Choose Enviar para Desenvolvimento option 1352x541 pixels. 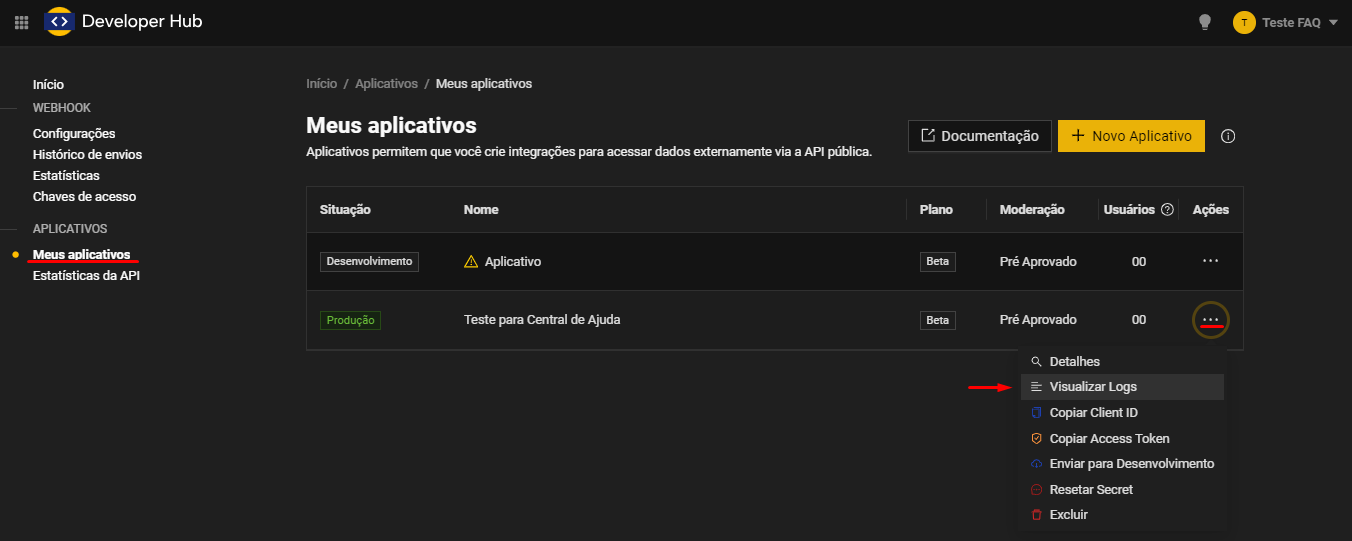click(1131, 464)
